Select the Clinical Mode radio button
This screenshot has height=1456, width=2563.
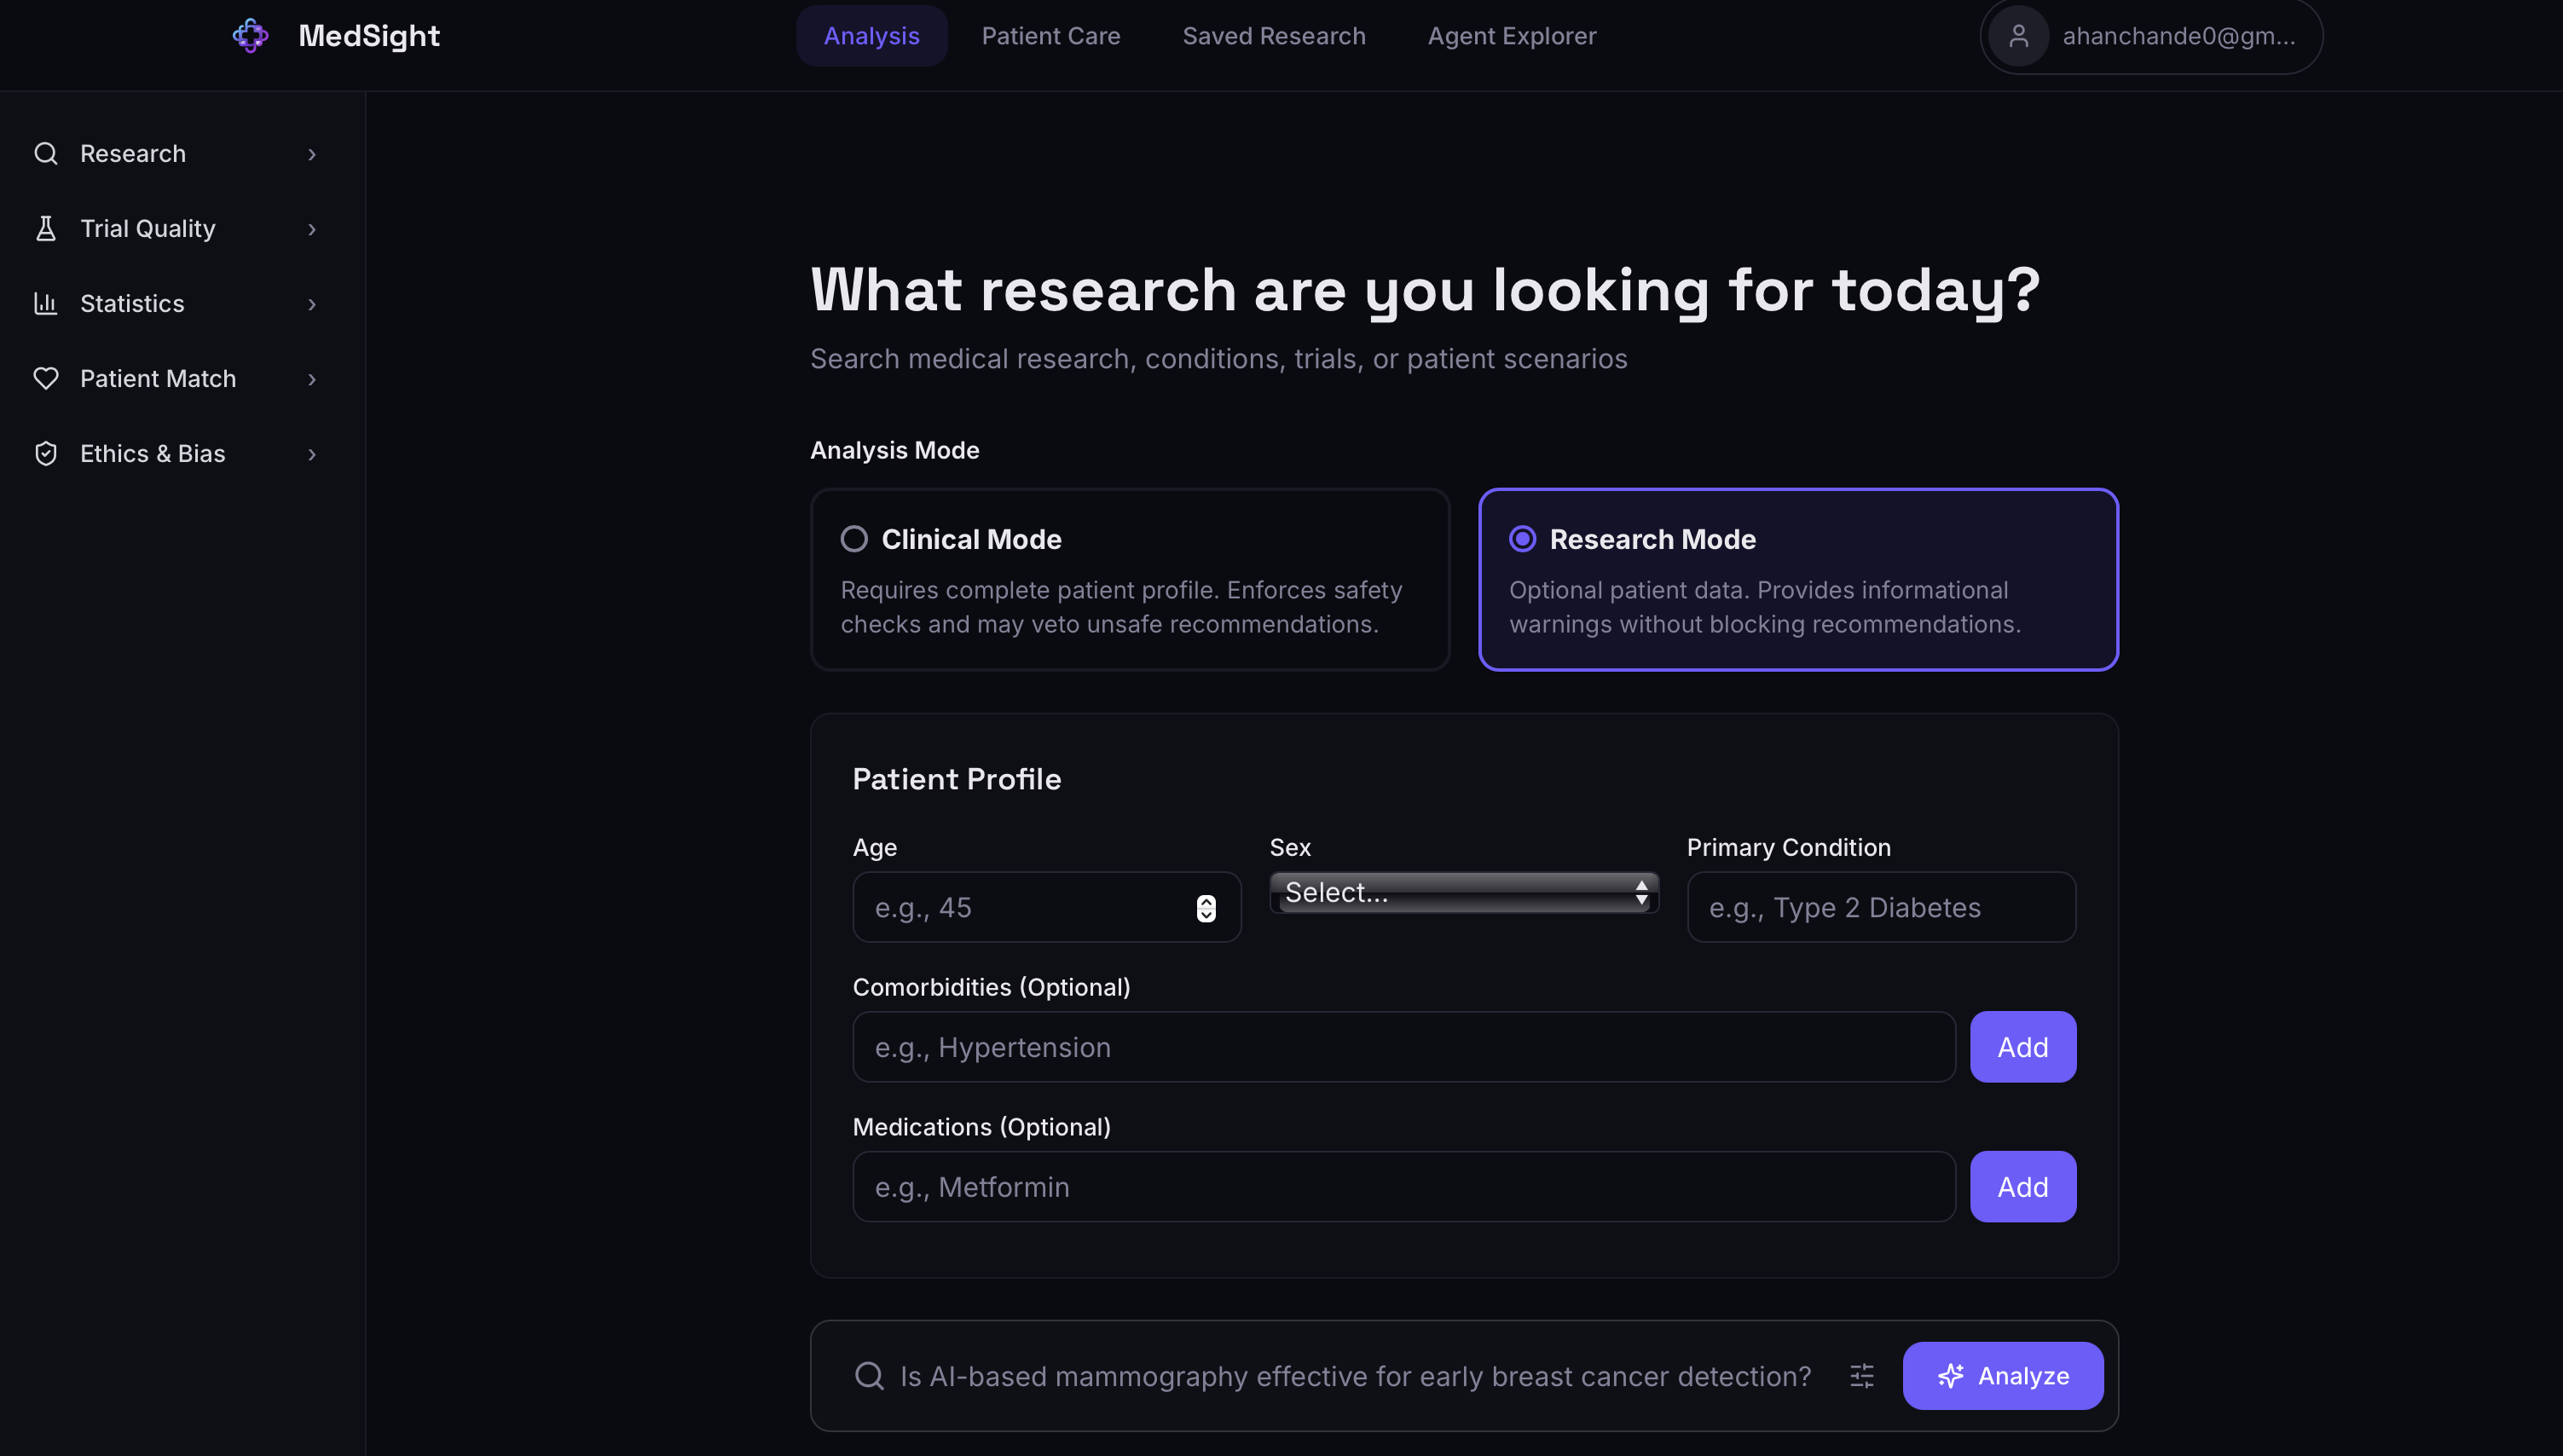[x=854, y=540]
